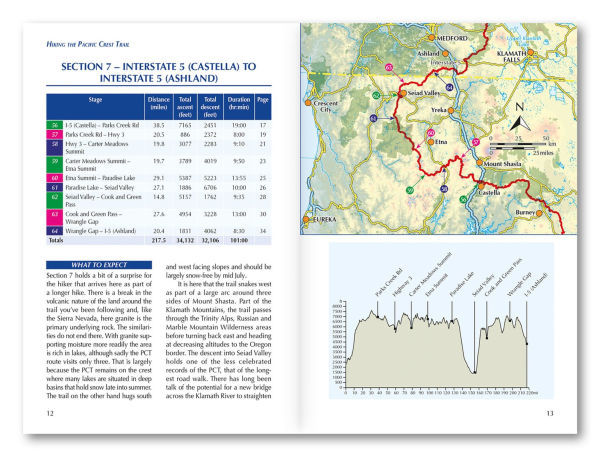Click the orange Medford town dot

pos(432,38)
